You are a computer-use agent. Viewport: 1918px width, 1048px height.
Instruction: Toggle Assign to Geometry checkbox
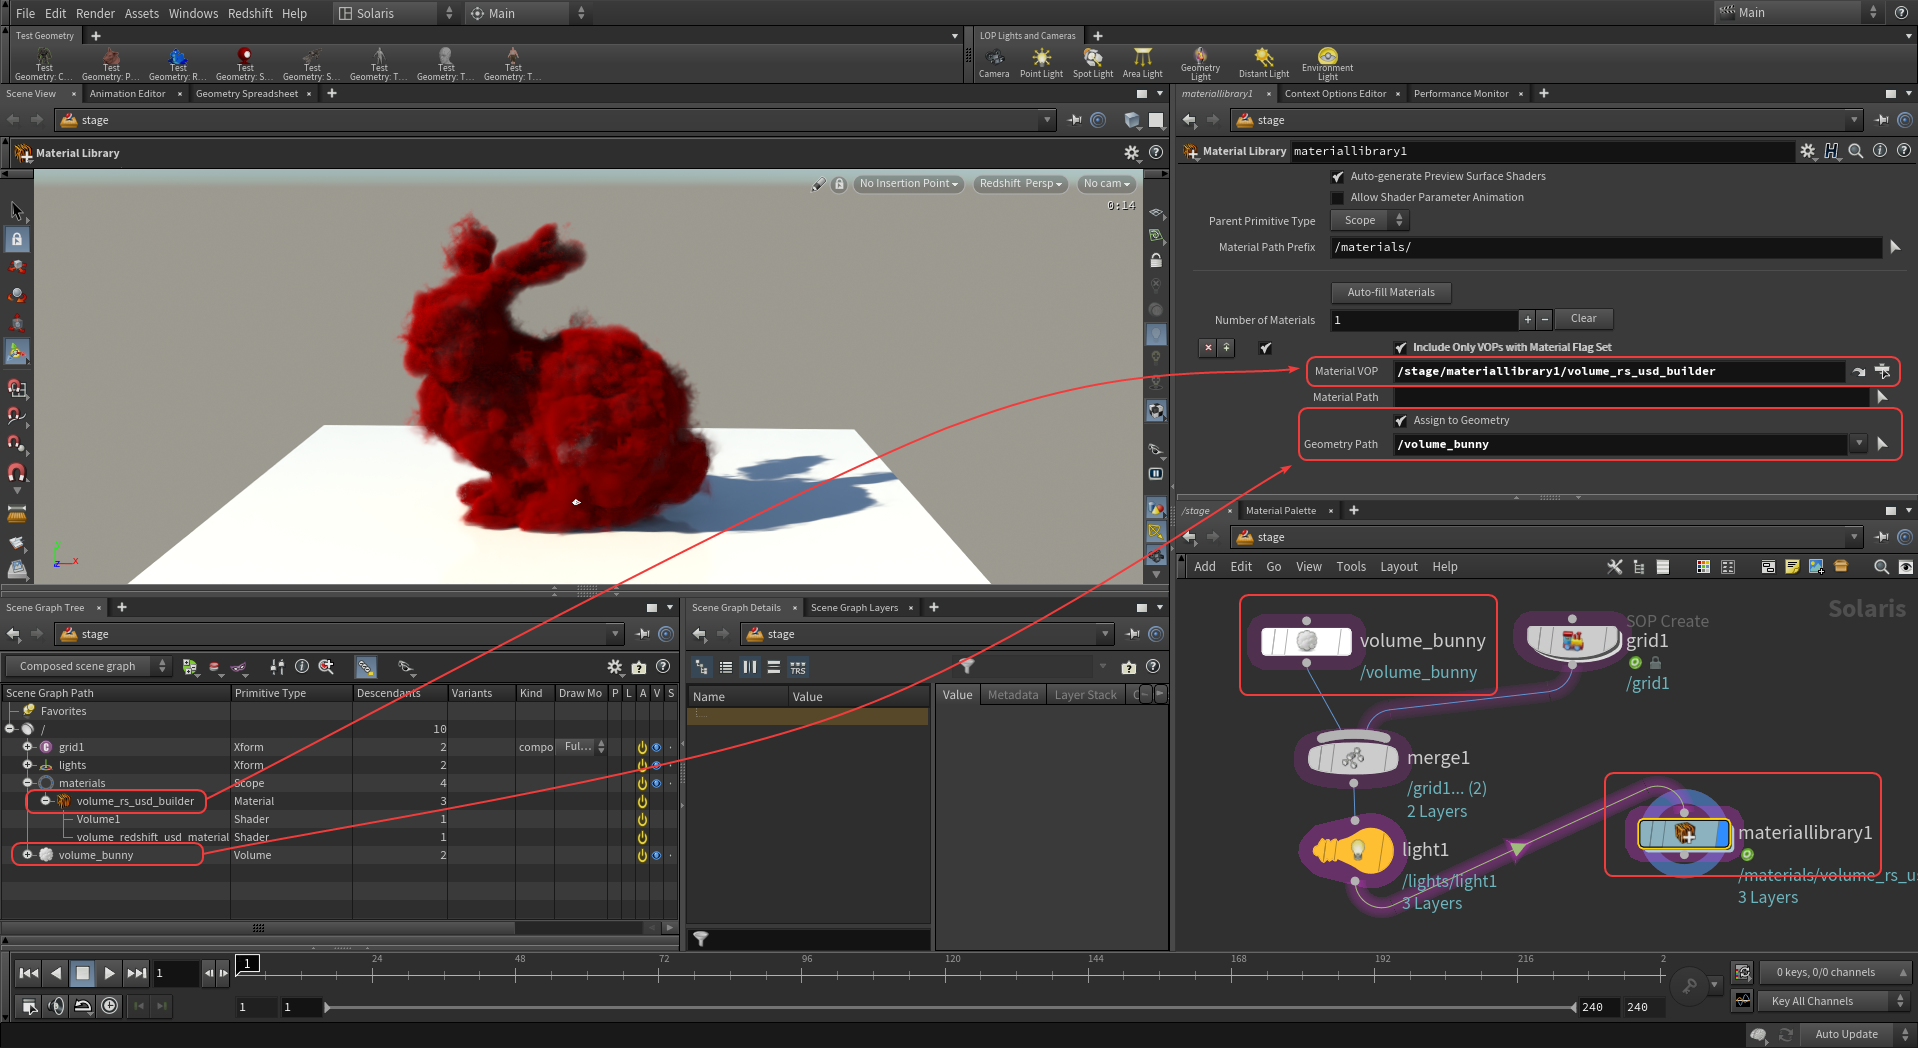pos(1400,421)
